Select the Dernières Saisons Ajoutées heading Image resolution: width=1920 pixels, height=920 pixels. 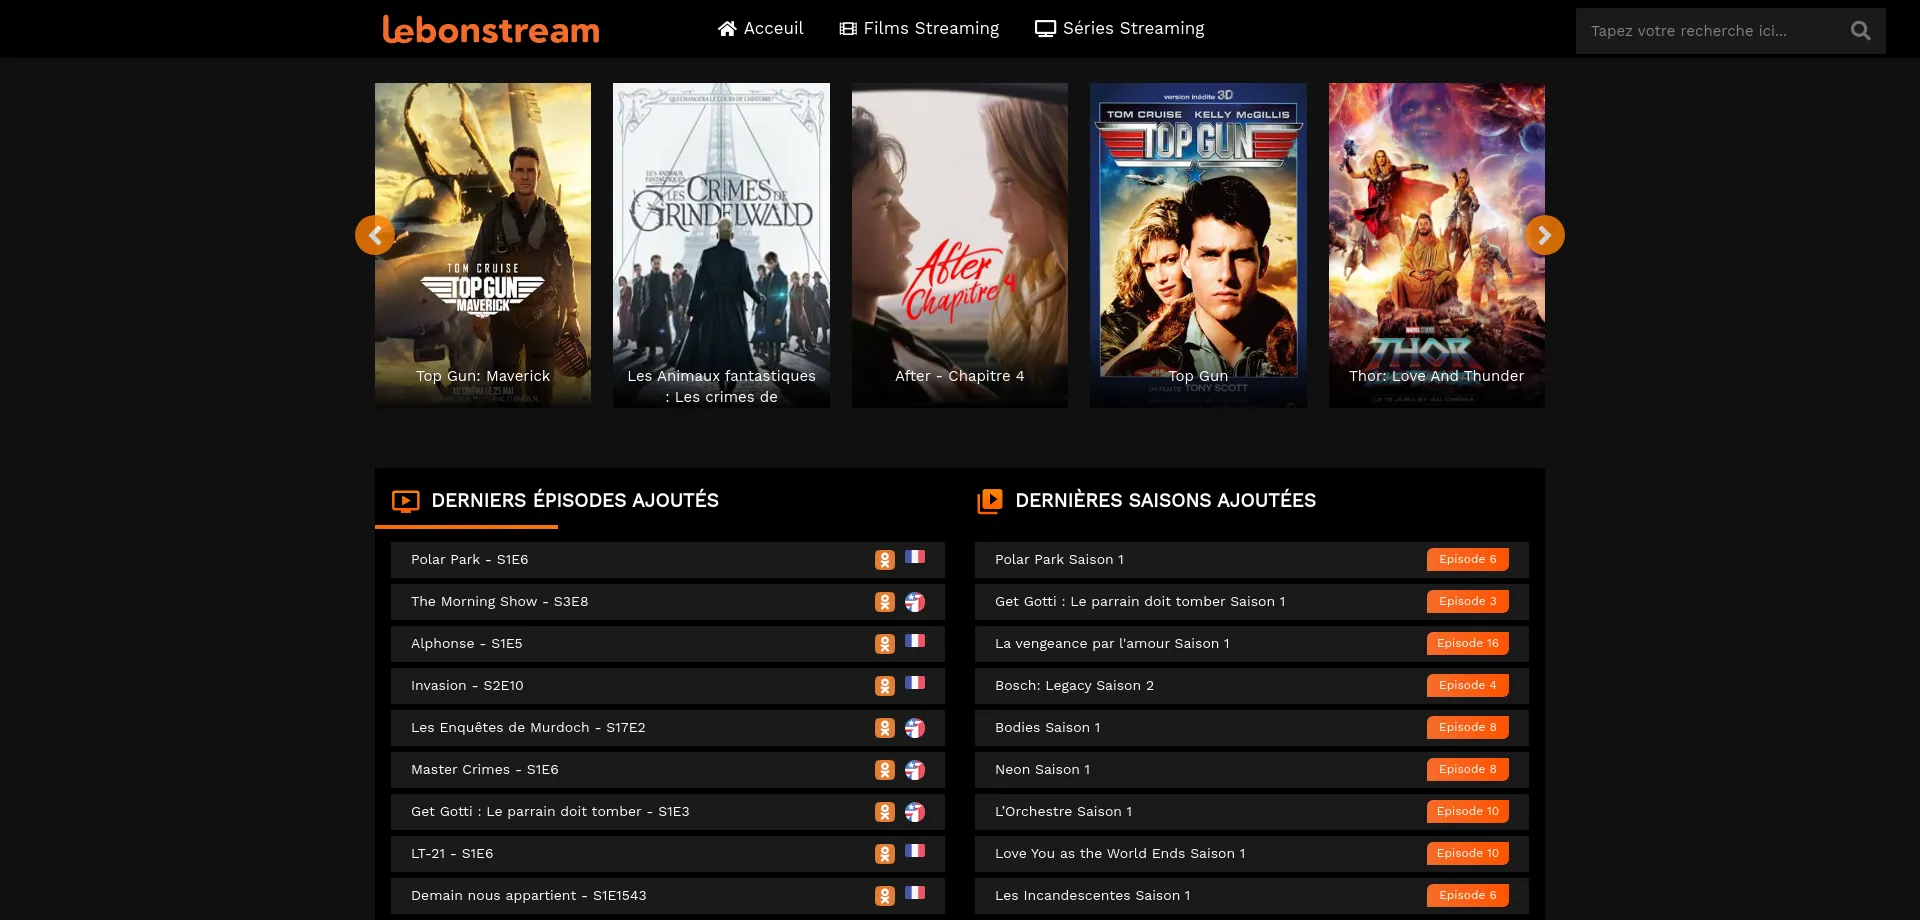[1166, 500]
